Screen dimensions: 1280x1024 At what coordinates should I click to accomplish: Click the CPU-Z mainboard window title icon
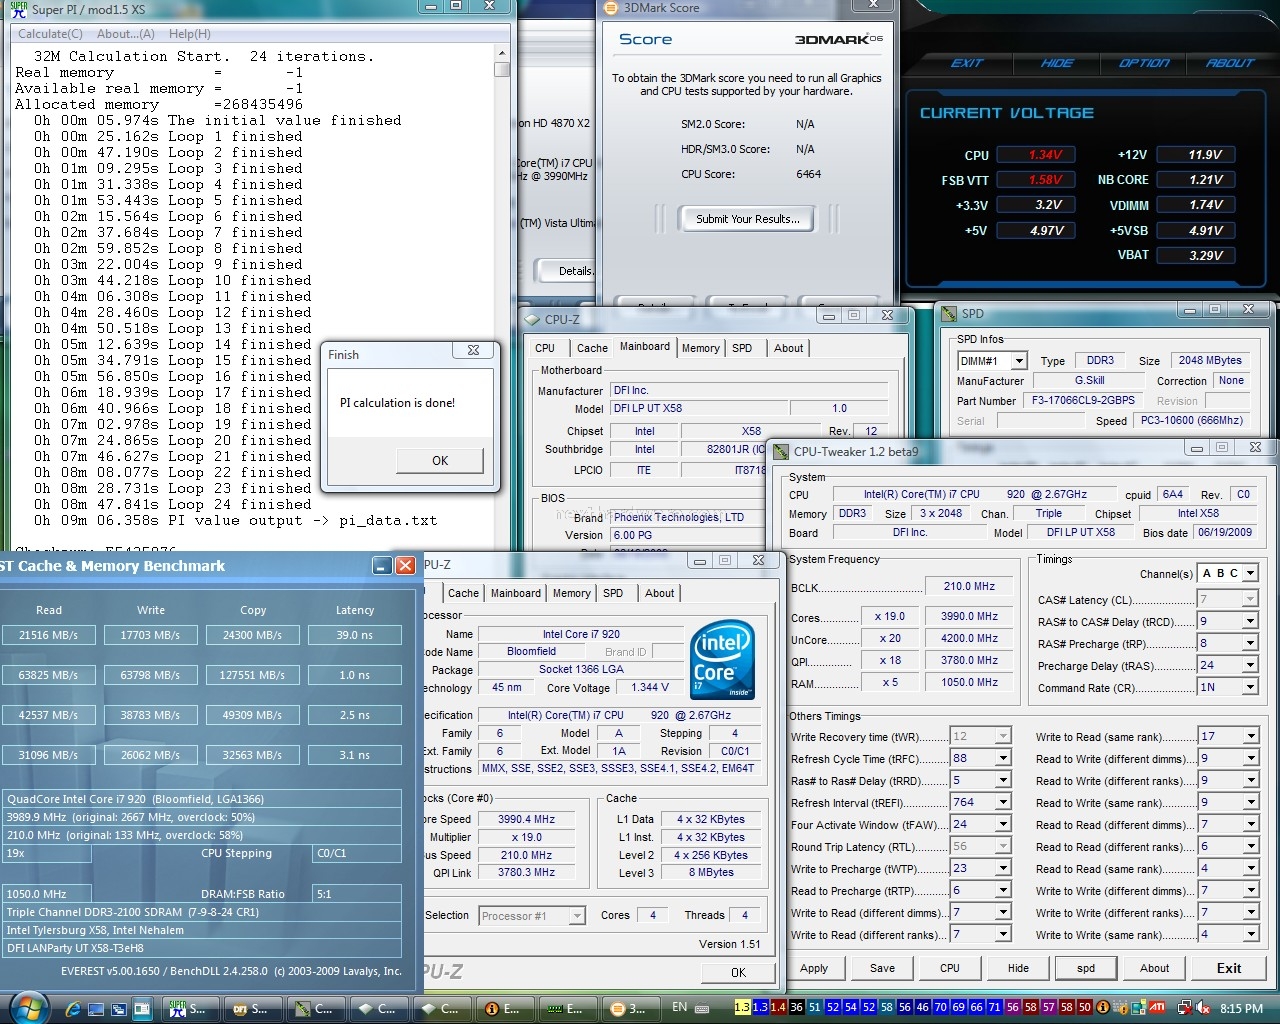531,319
